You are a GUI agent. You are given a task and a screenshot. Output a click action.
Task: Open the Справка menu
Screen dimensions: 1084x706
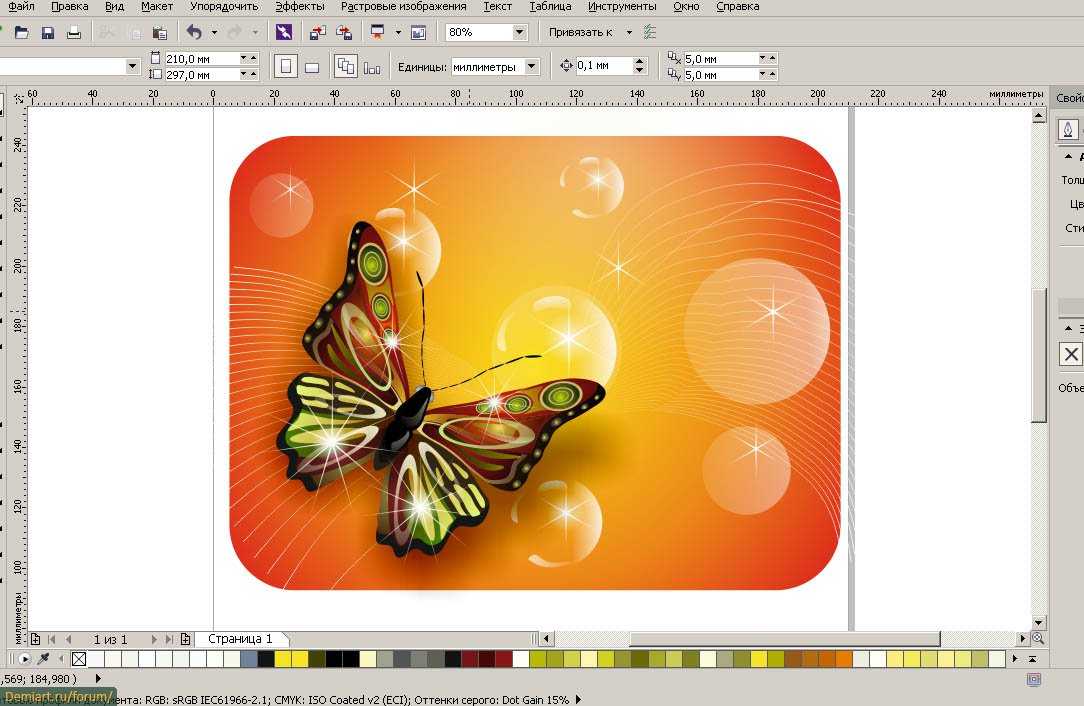(x=738, y=6)
